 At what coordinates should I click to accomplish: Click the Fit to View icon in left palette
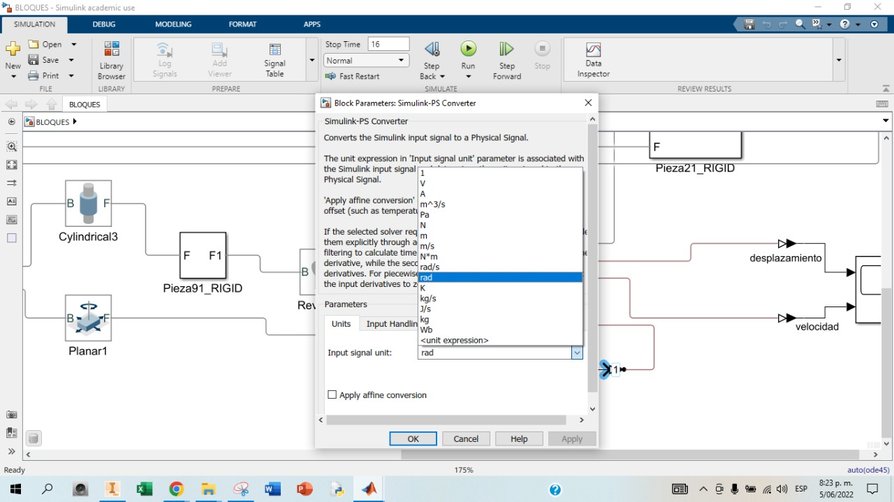[11, 164]
